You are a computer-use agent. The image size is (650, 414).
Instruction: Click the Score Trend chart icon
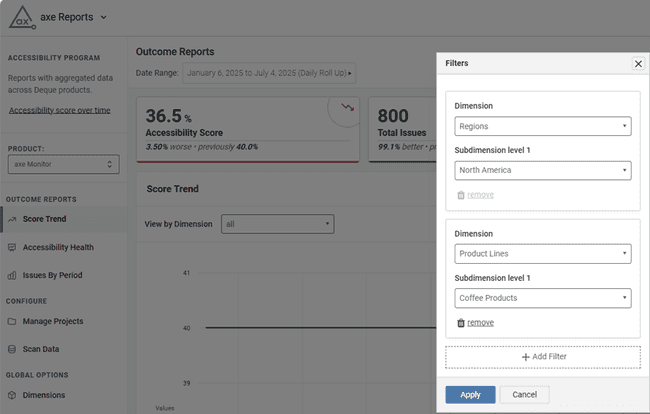[12, 219]
